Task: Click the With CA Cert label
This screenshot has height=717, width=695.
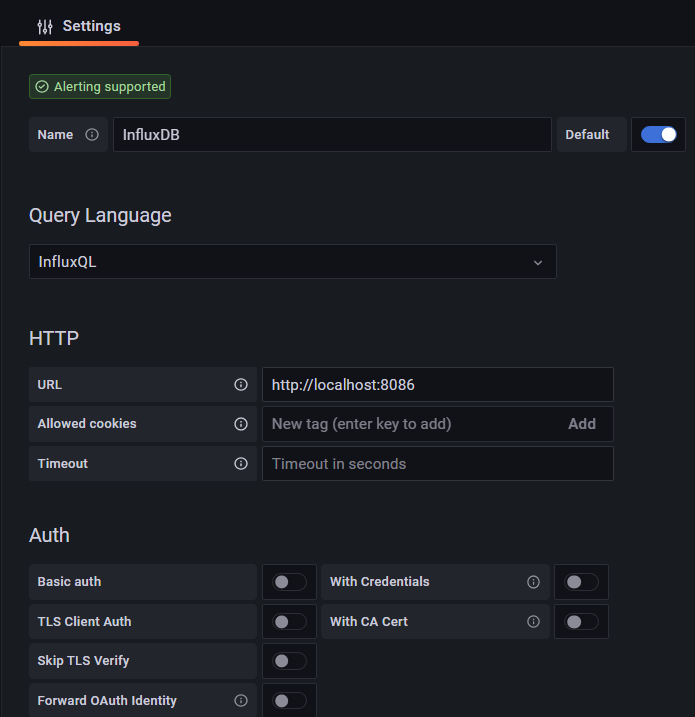Action: (x=369, y=621)
